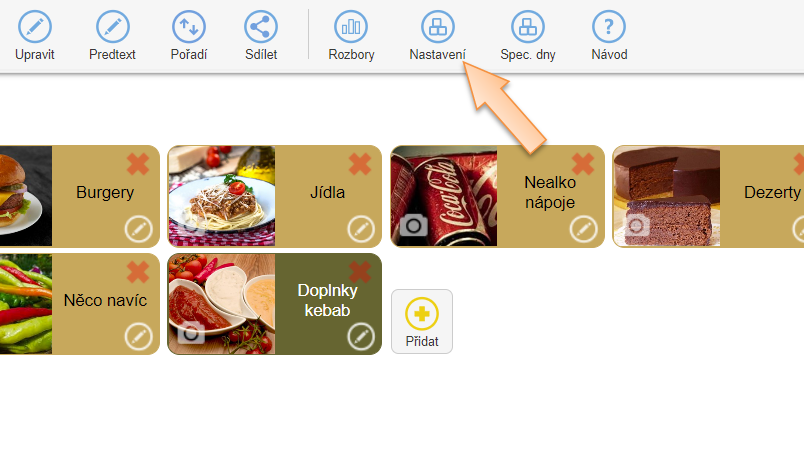Edit the Doplnky kebab category pencil
The height and width of the screenshot is (463, 804).
[361, 336]
